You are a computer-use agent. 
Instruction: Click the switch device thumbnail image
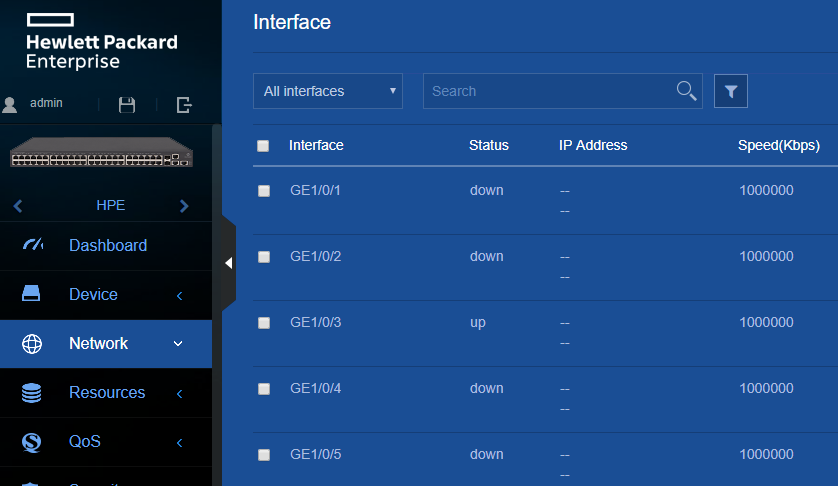coord(102,152)
